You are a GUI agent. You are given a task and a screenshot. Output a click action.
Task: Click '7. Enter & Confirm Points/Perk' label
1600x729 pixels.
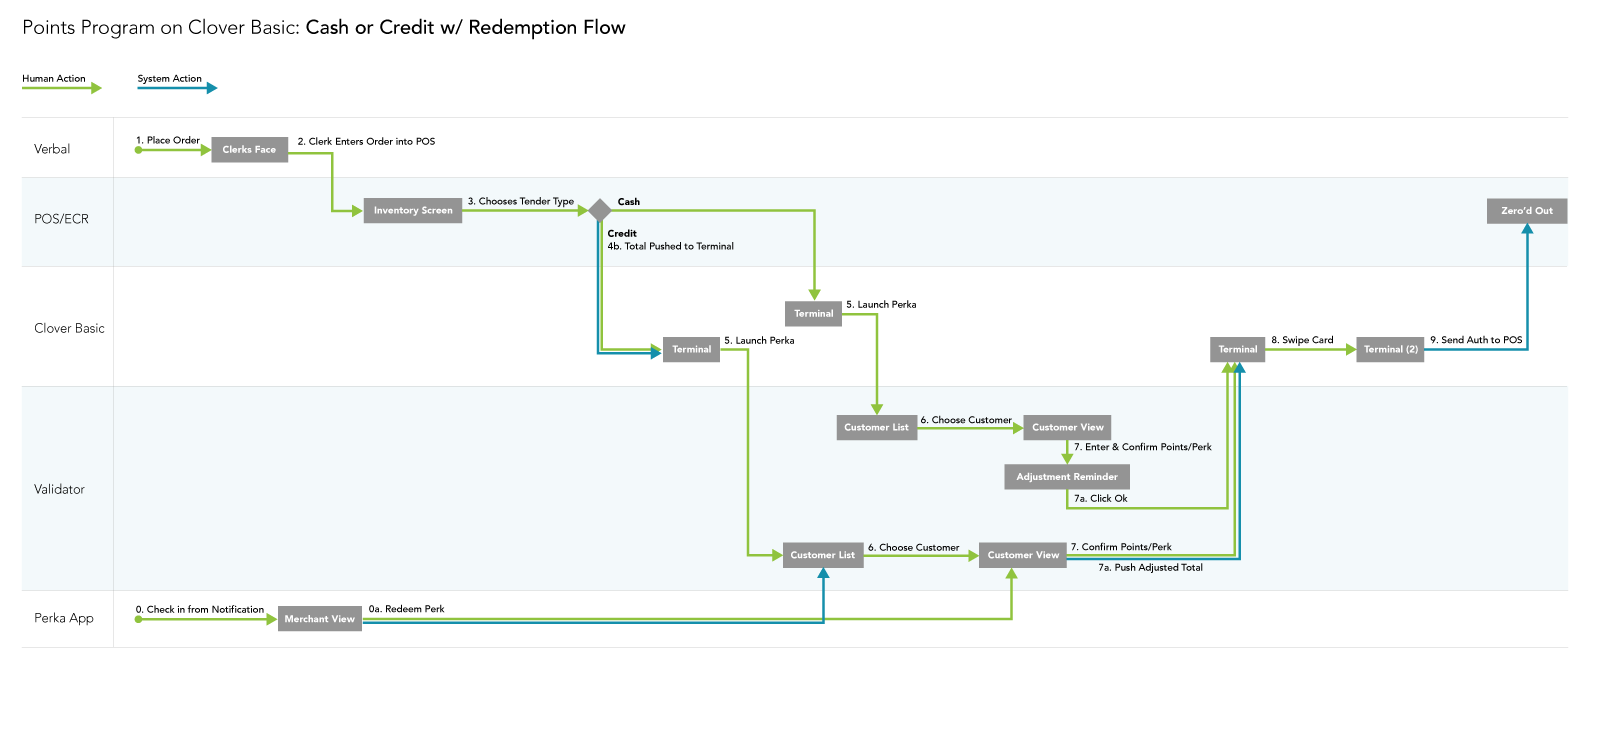(x=1142, y=447)
